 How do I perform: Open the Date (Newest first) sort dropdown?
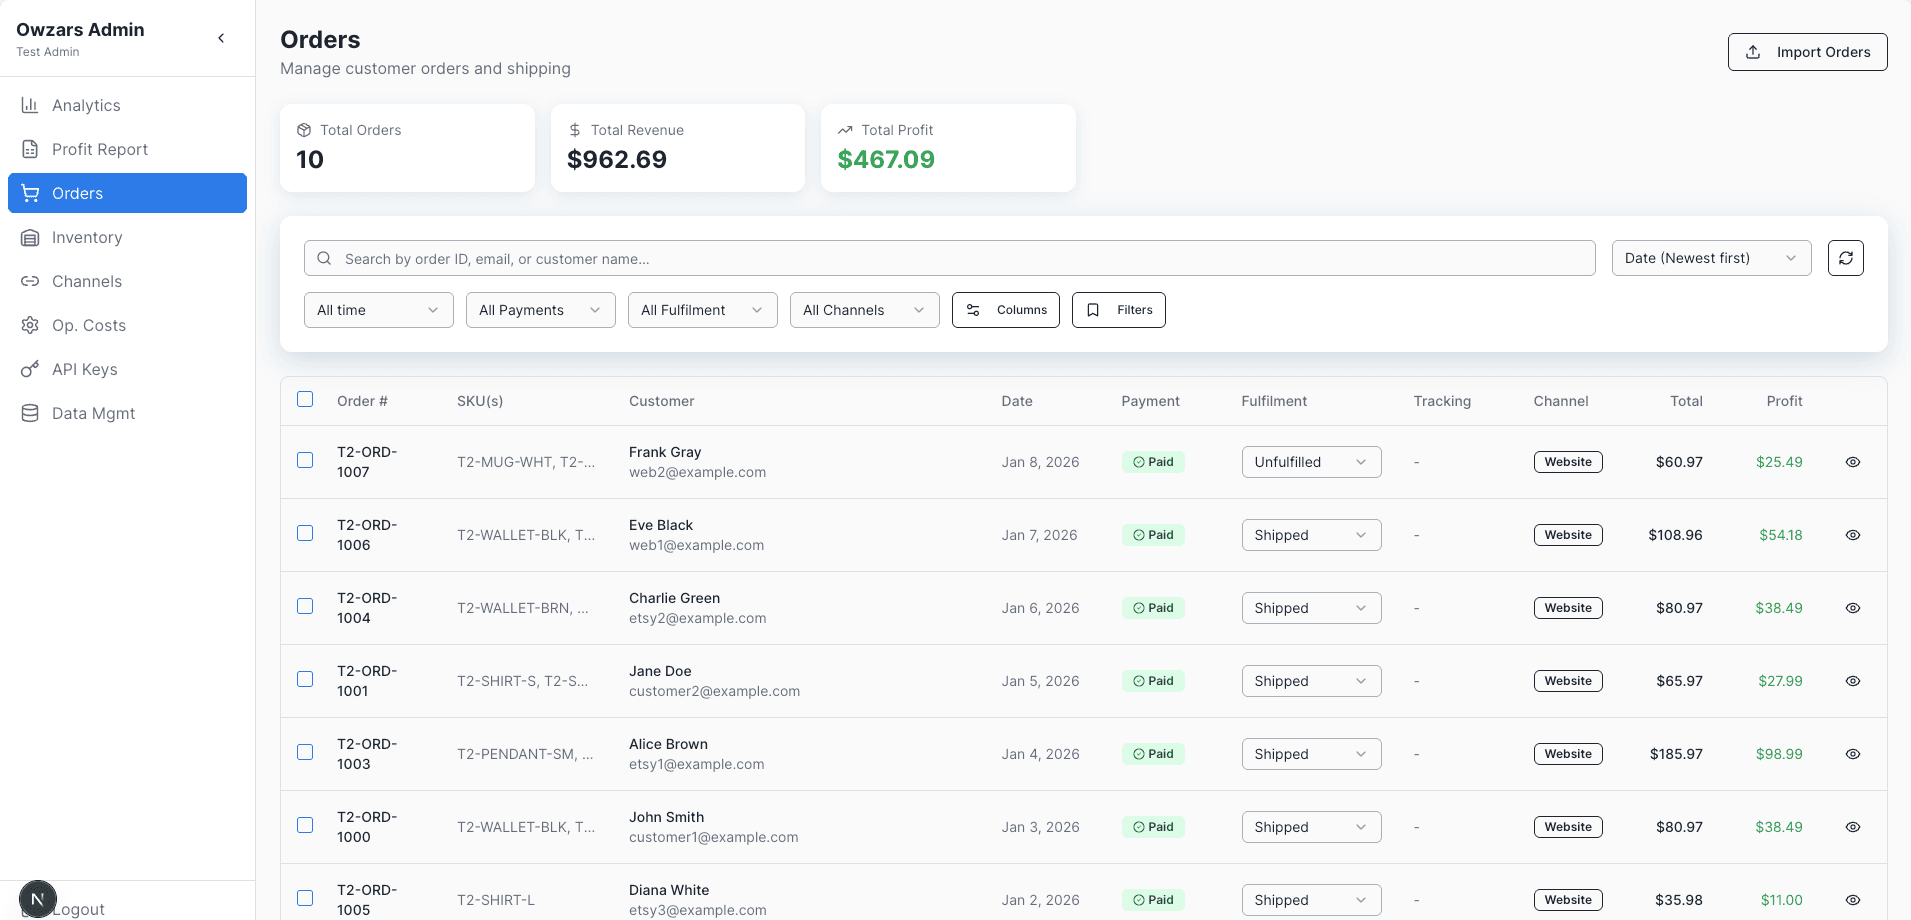click(1711, 258)
